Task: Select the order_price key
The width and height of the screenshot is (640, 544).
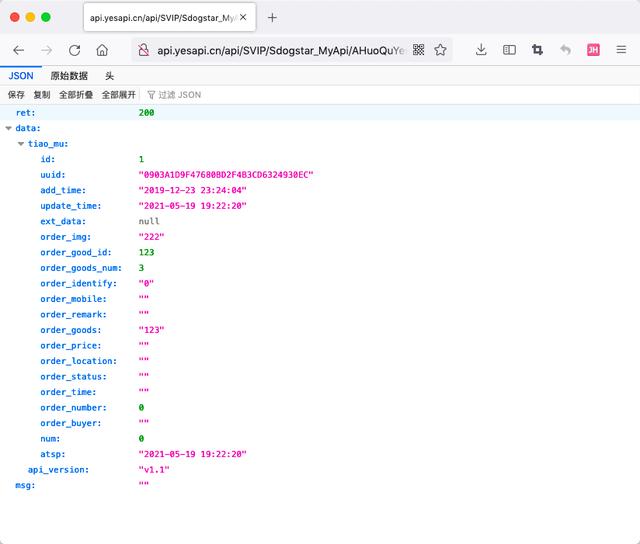Action: [x=71, y=345]
